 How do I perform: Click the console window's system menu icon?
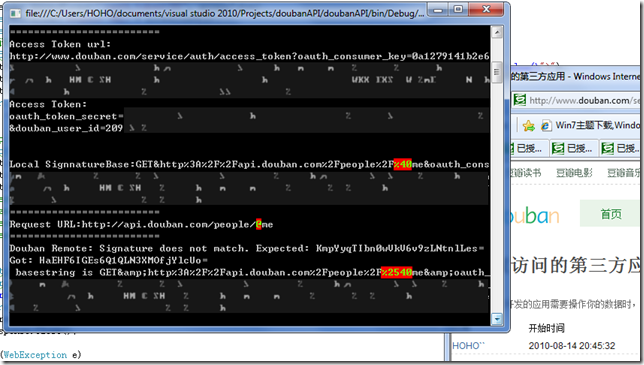tap(16, 14)
